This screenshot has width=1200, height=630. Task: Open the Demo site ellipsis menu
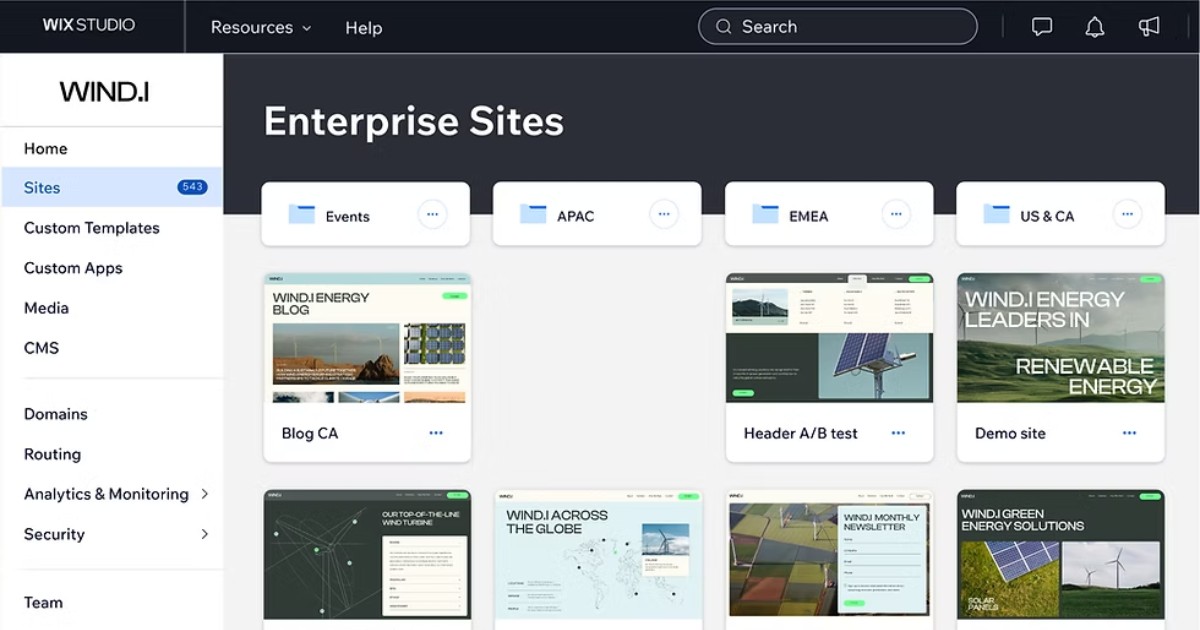1129,433
